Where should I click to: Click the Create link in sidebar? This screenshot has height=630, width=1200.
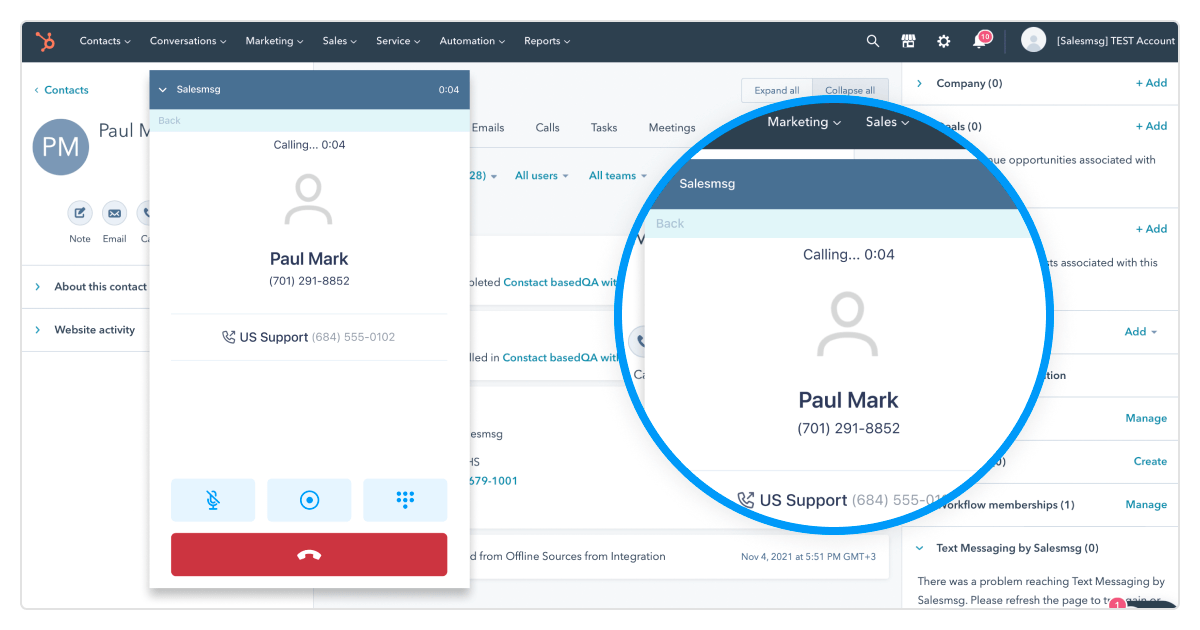pos(1150,462)
